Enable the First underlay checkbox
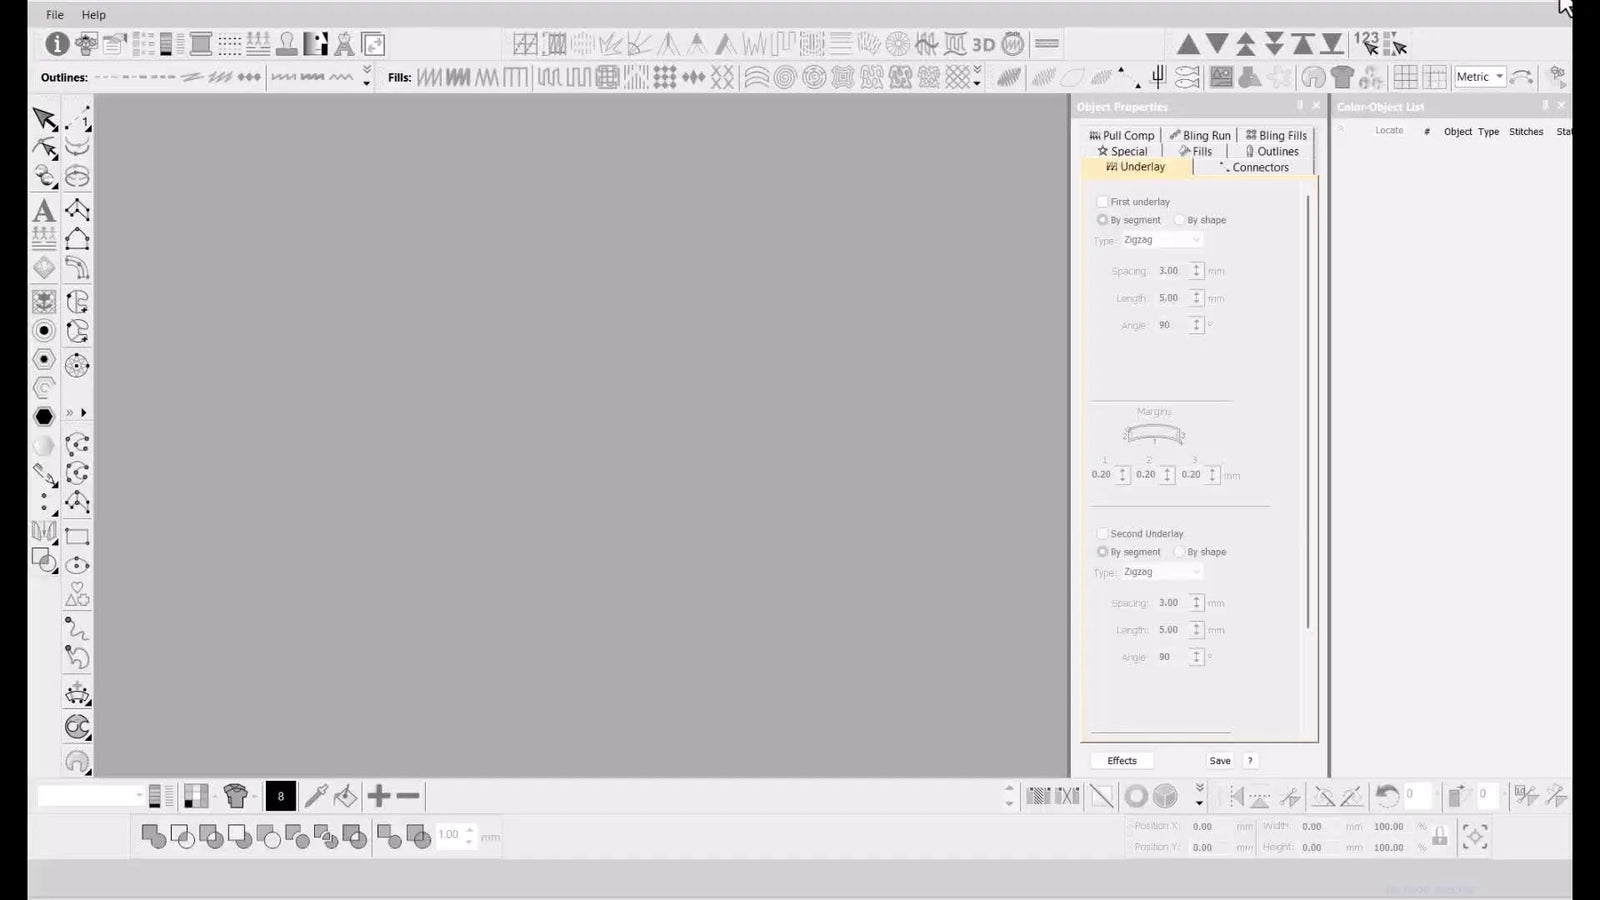The width and height of the screenshot is (1600, 900). coord(1102,202)
